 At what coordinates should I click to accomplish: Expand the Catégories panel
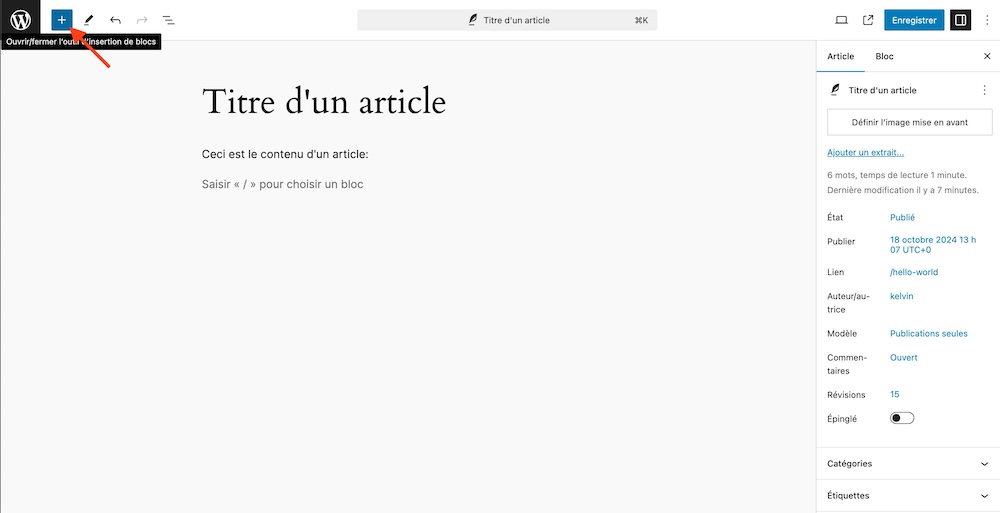click(908, 464)
